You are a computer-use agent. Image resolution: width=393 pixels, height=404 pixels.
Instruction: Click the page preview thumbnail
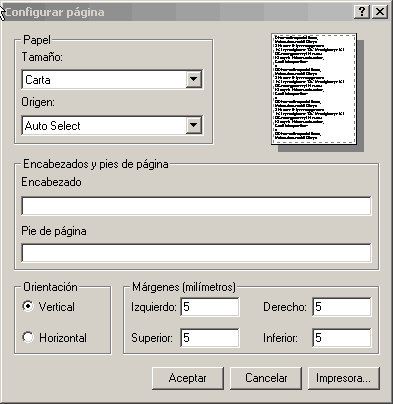click(314, 89)
